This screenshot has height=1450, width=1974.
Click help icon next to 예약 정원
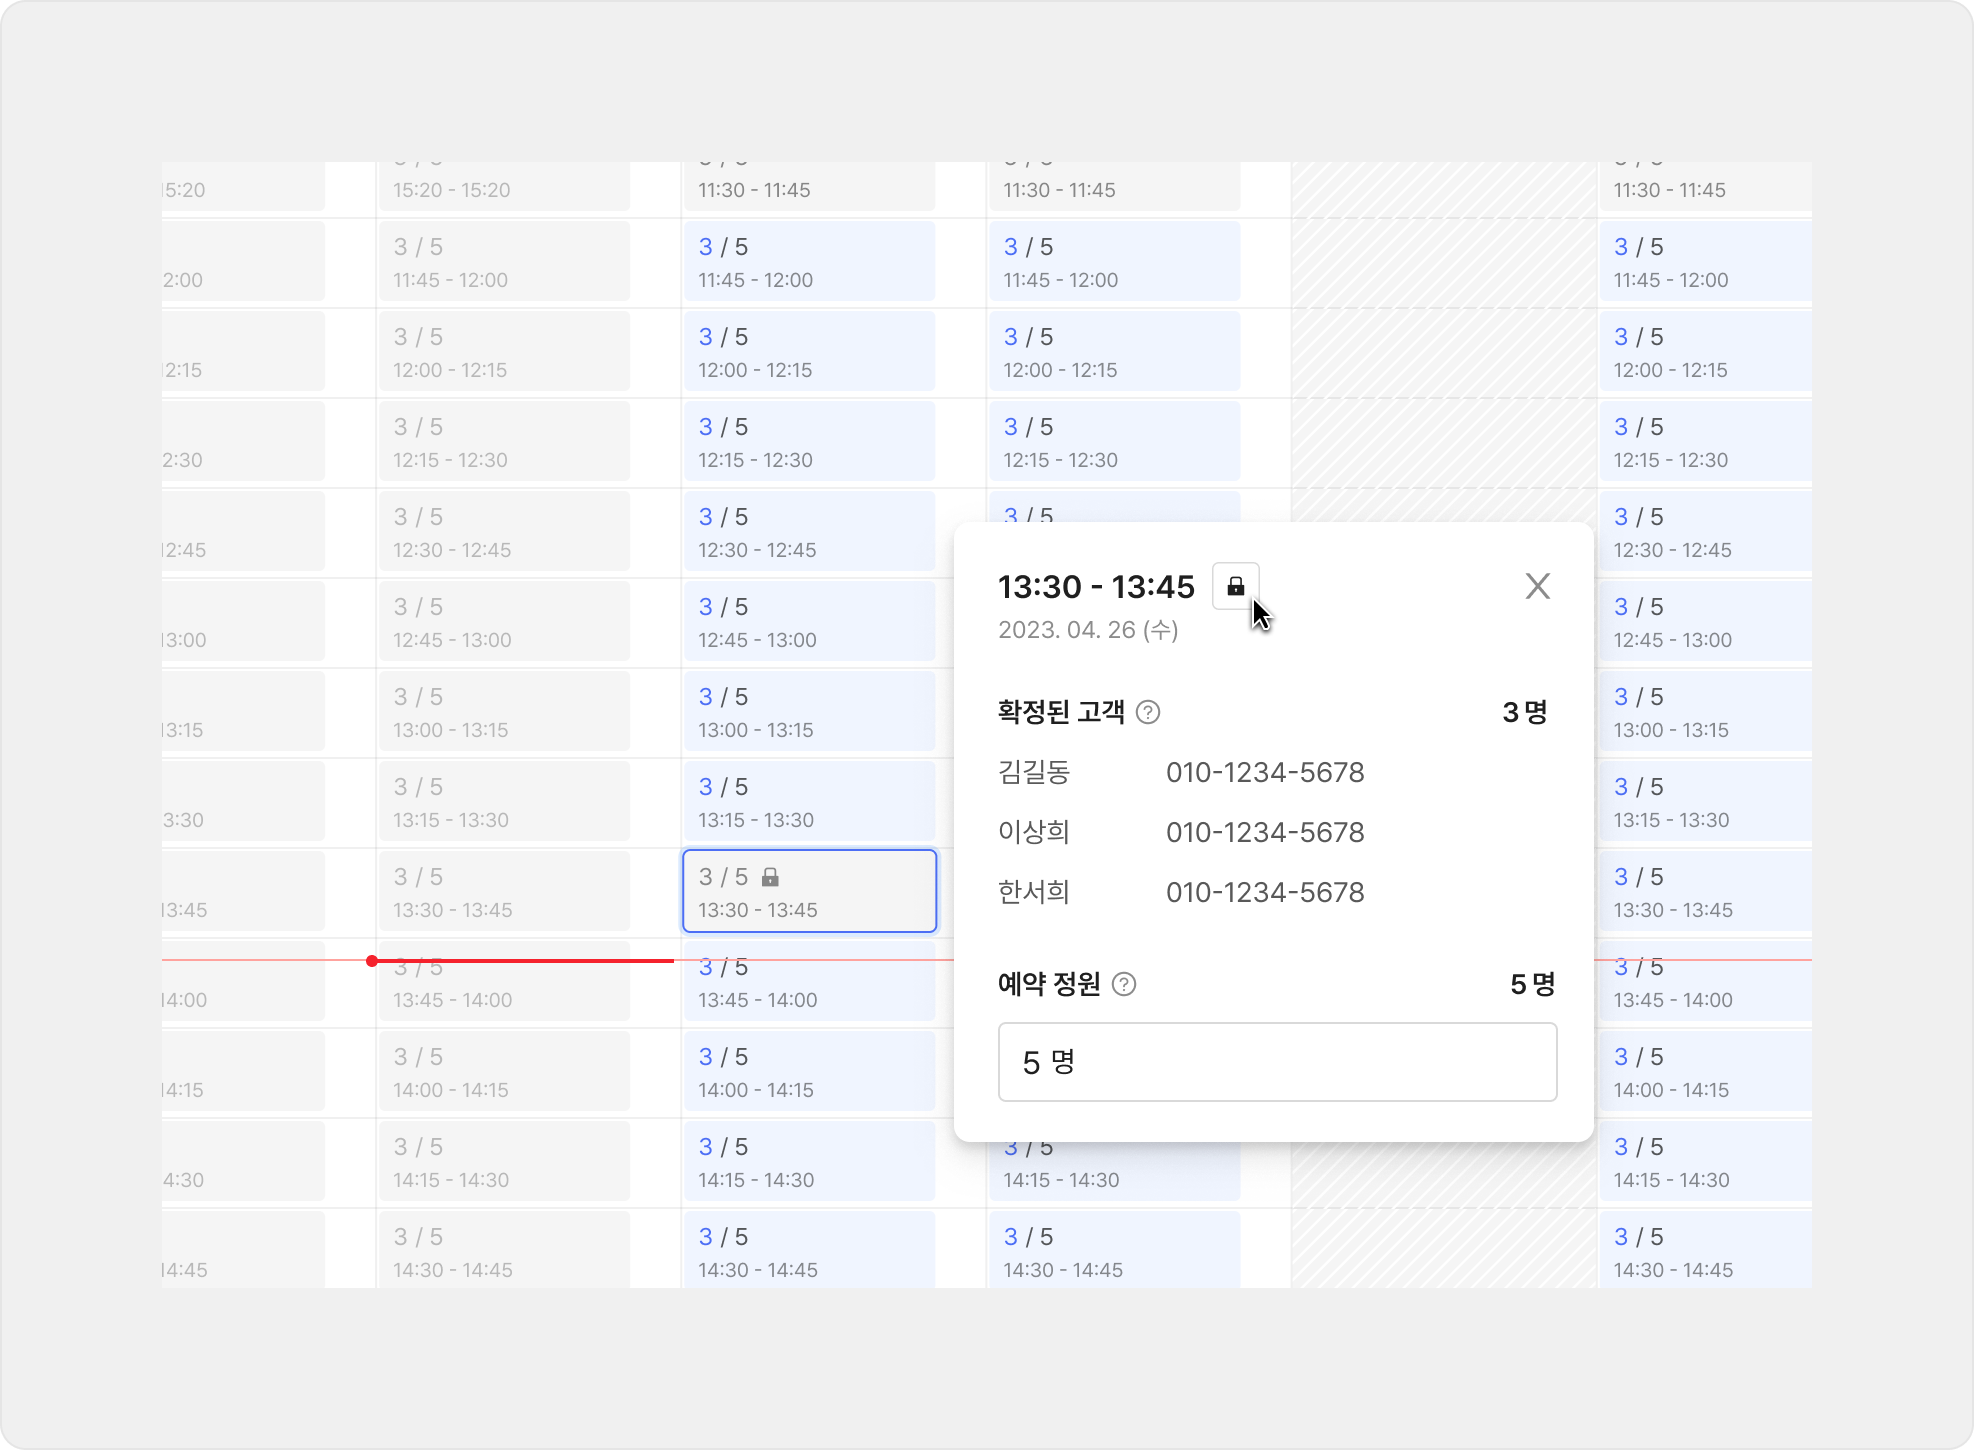tap(1124, 984)
